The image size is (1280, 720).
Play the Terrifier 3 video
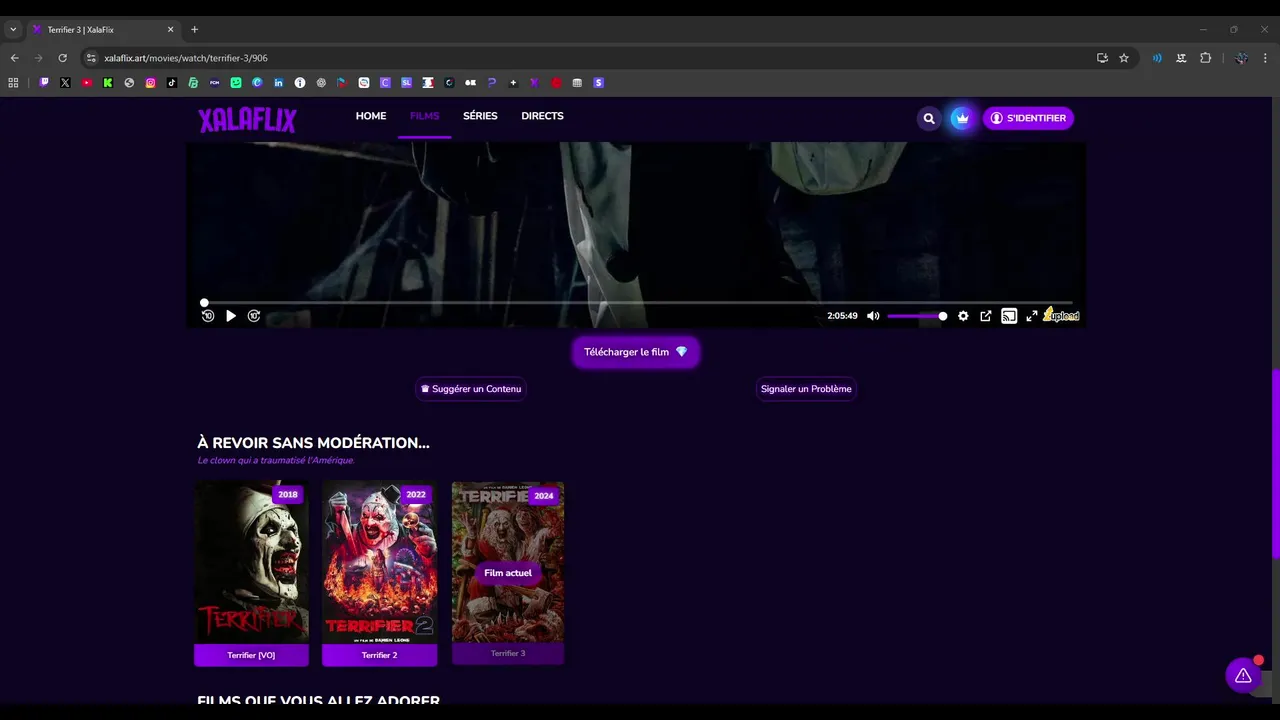[231, 316]
